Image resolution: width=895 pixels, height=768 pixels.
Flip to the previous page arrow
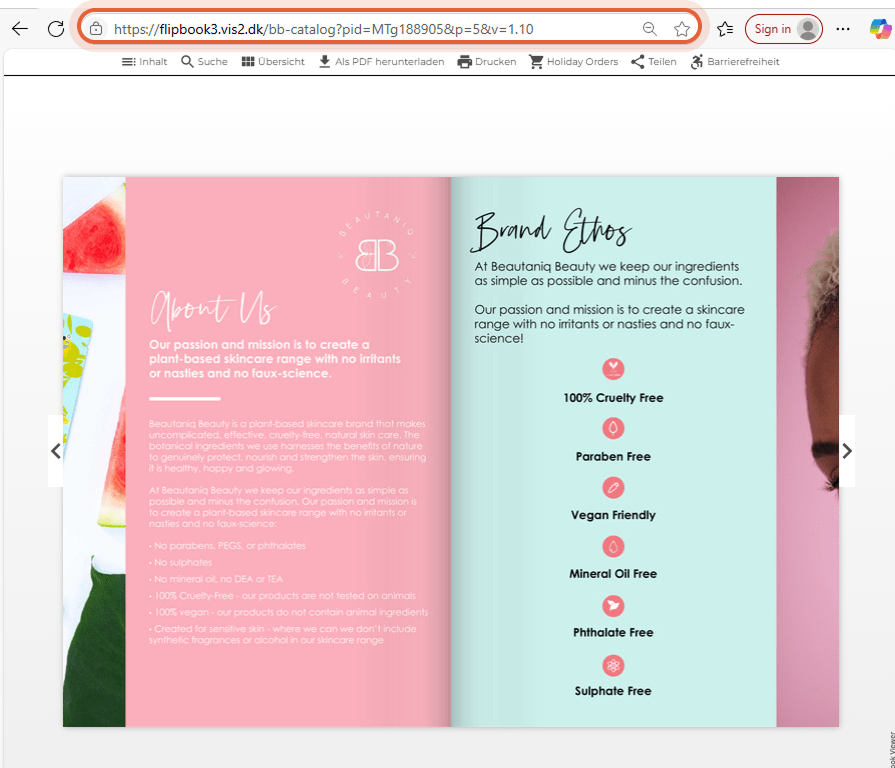click(x=55, y=451)
